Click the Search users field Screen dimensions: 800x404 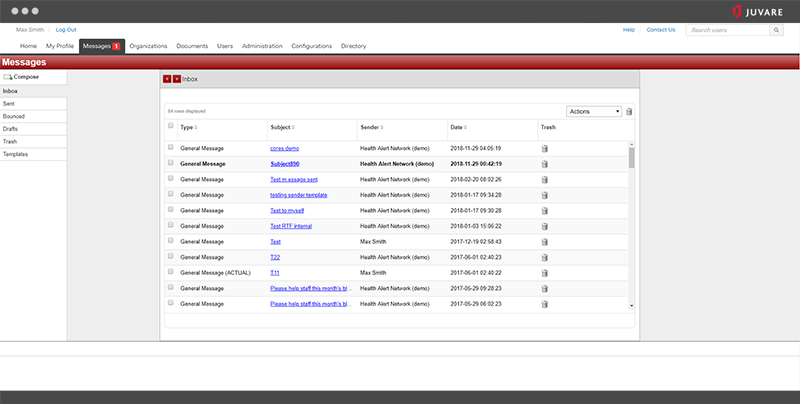click(728, 30)
